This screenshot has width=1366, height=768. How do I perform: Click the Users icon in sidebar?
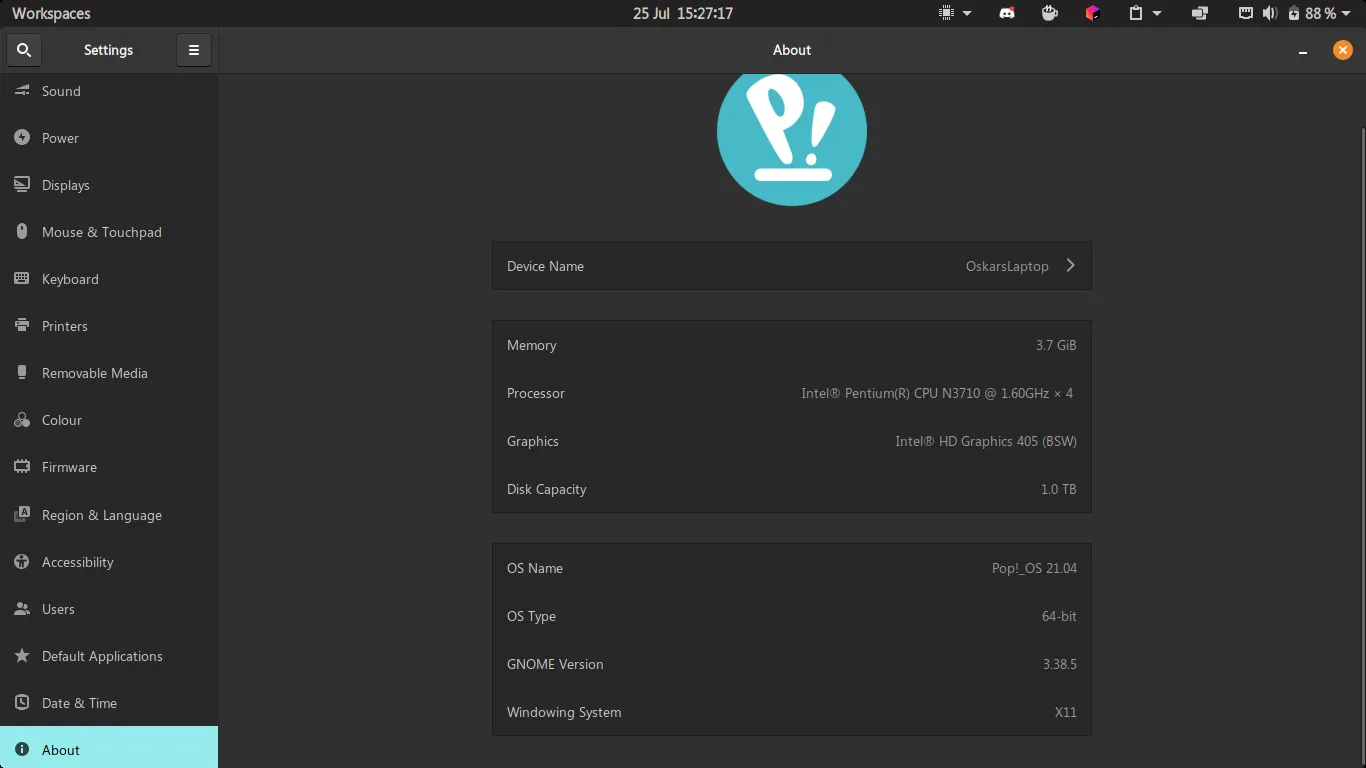[22, 609]
